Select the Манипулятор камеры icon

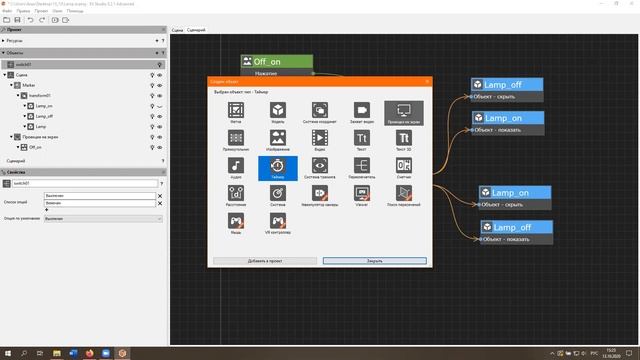[x=320, y=196]
